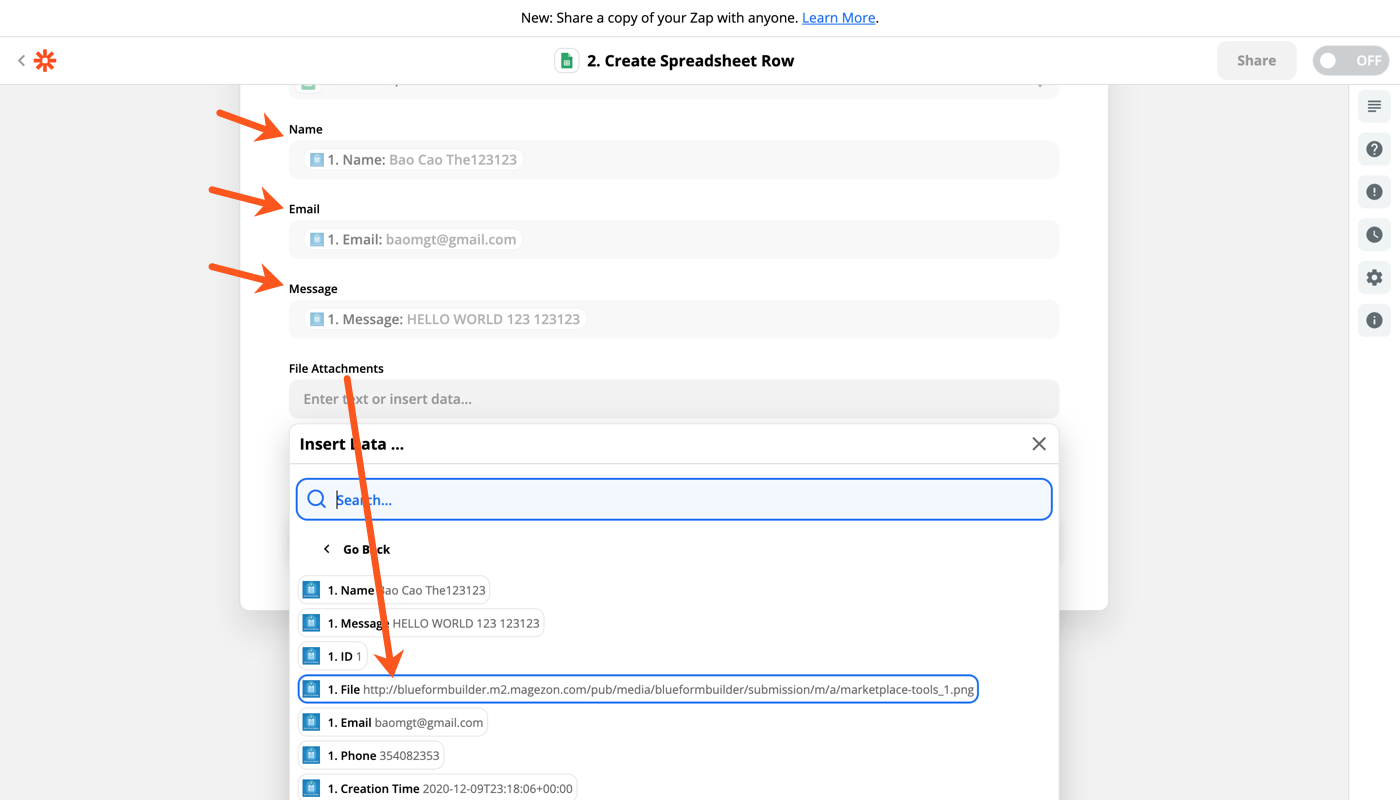Open the Learn More link
This screenshot has height=800, width=1400.
[x=838, y=17]
